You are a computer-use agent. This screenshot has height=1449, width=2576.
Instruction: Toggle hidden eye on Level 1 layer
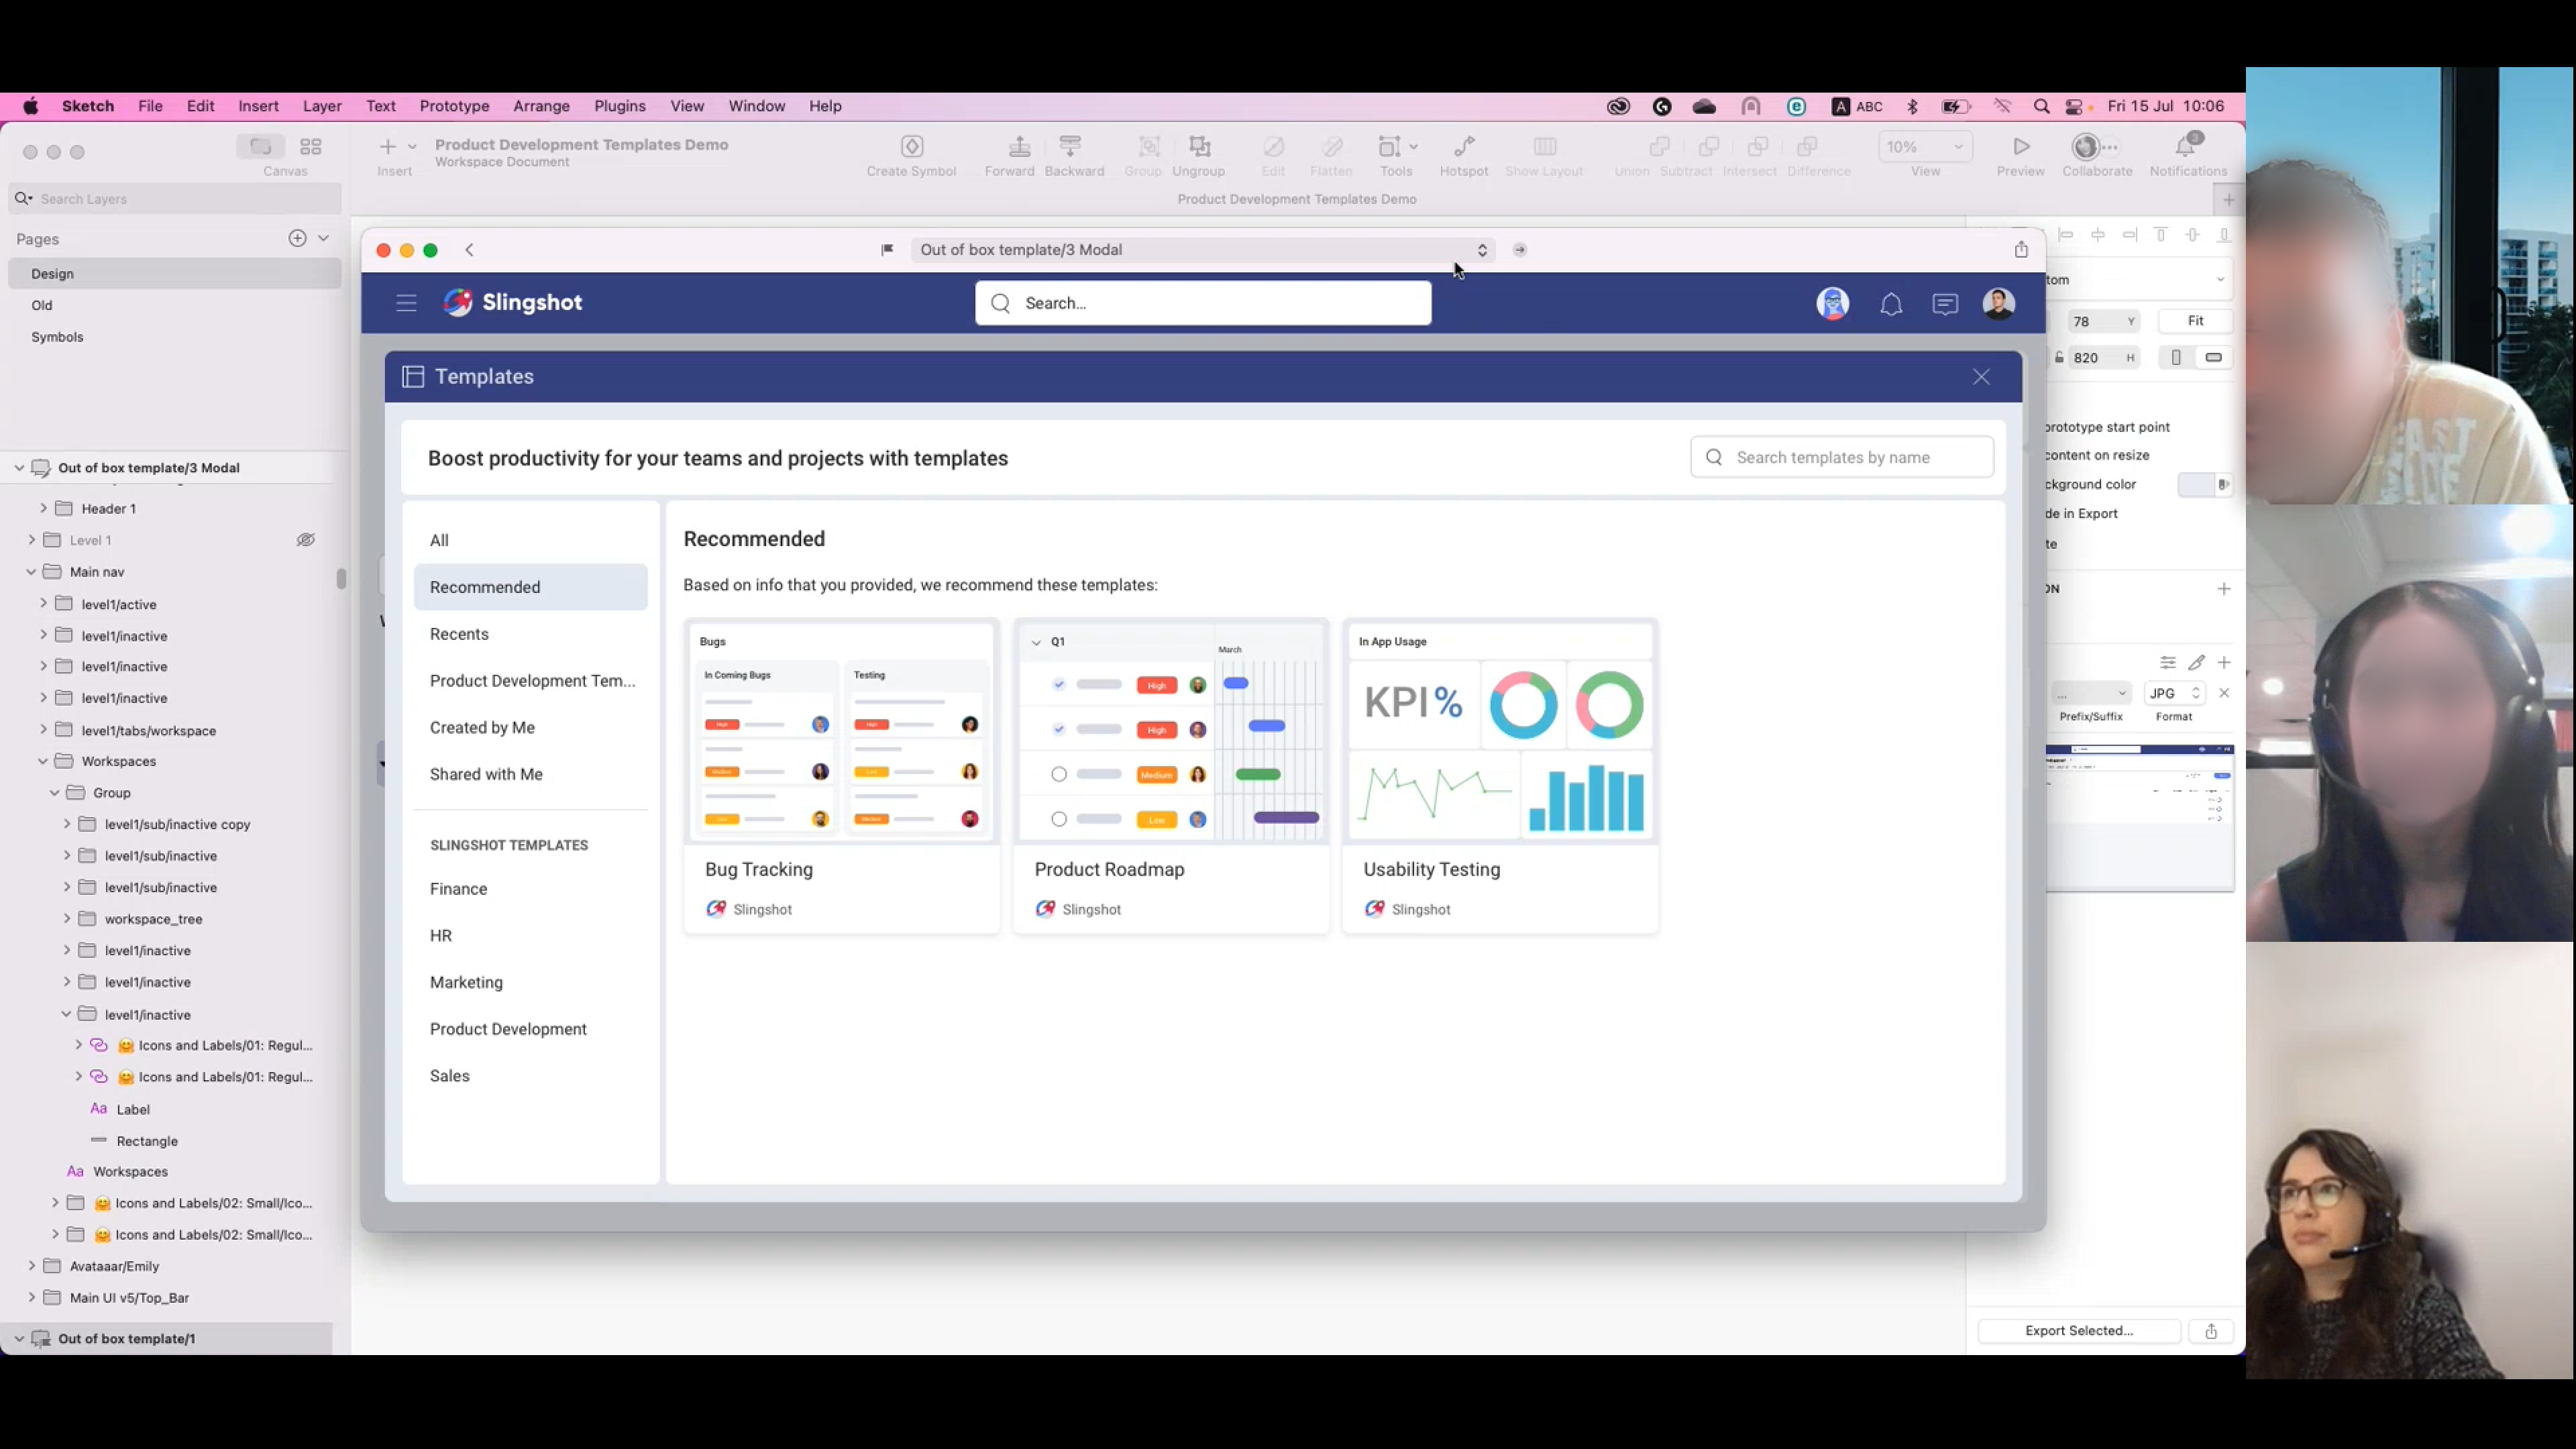[x=306, y=540]
